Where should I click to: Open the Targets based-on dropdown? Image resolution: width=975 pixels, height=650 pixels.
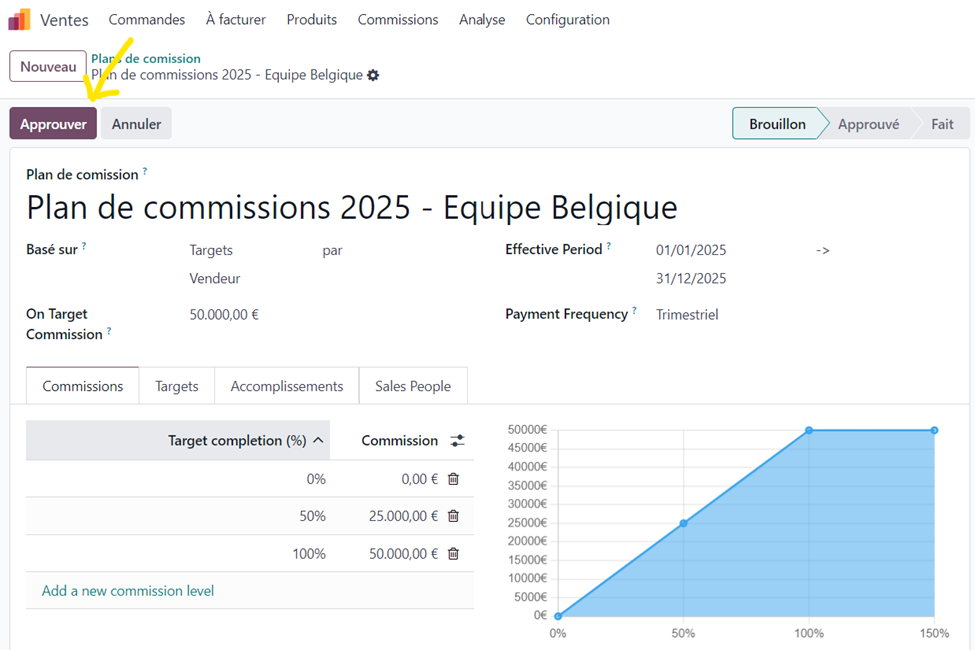pyautogui.click(x=211, y=250)
